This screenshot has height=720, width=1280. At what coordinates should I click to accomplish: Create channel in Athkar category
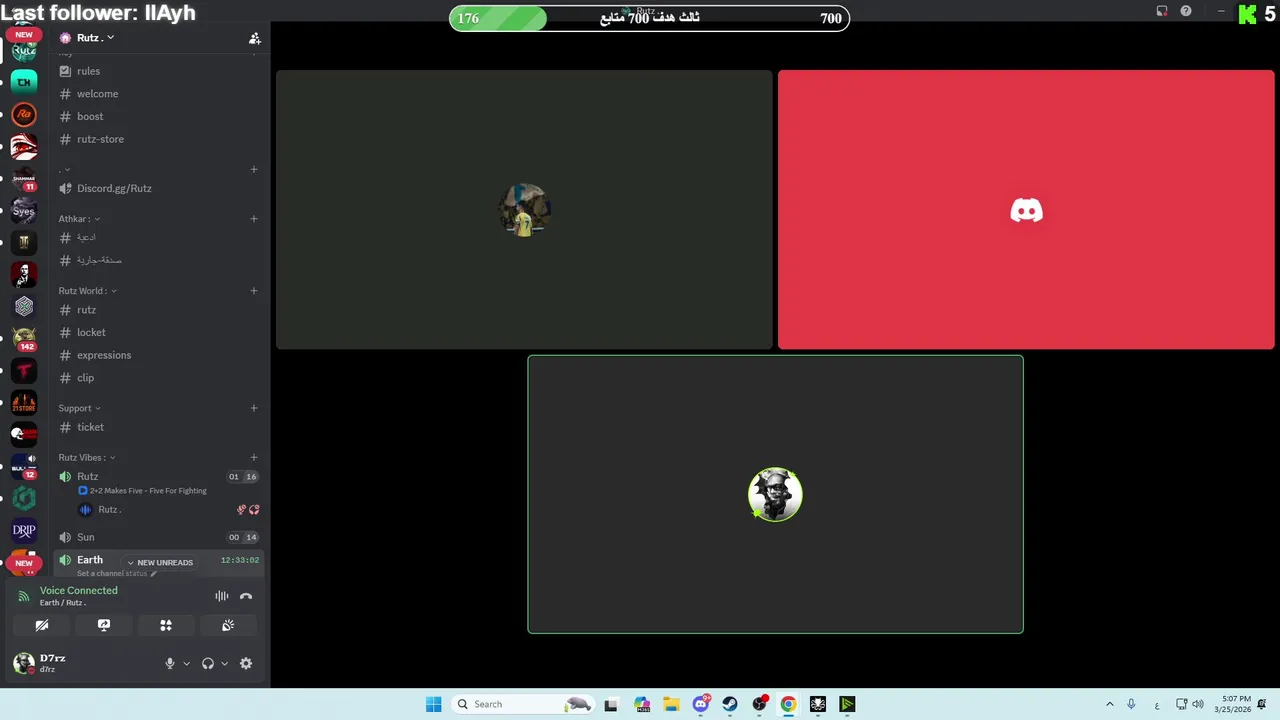[254, 219]
